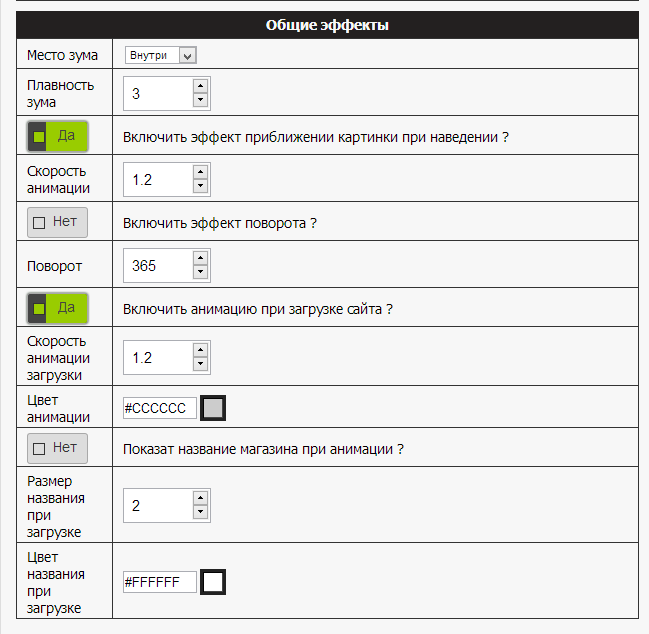
Task: Decrease Скорость анимации with down arrow
Action: click(x=200, y=186)
